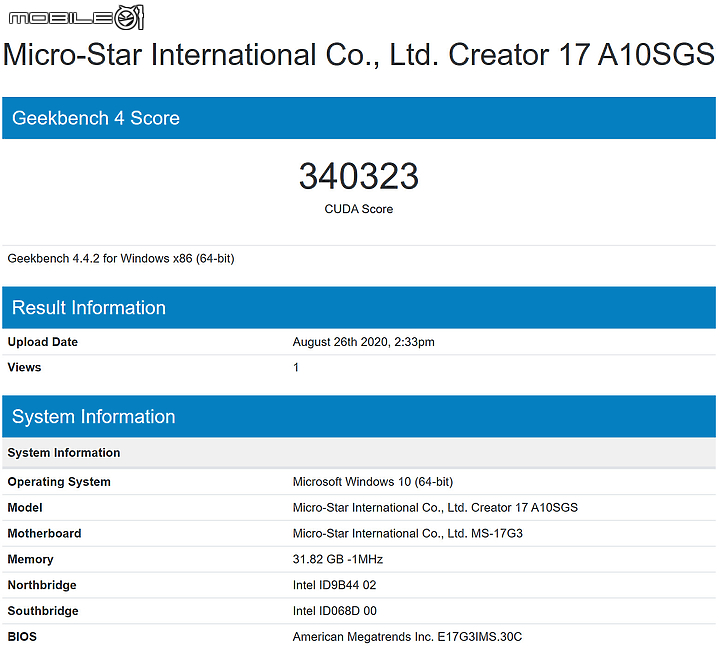Click Microsoft Windows 10 (64-bit) value
This screenshot has height=657, width=719.
click(373, 482)
